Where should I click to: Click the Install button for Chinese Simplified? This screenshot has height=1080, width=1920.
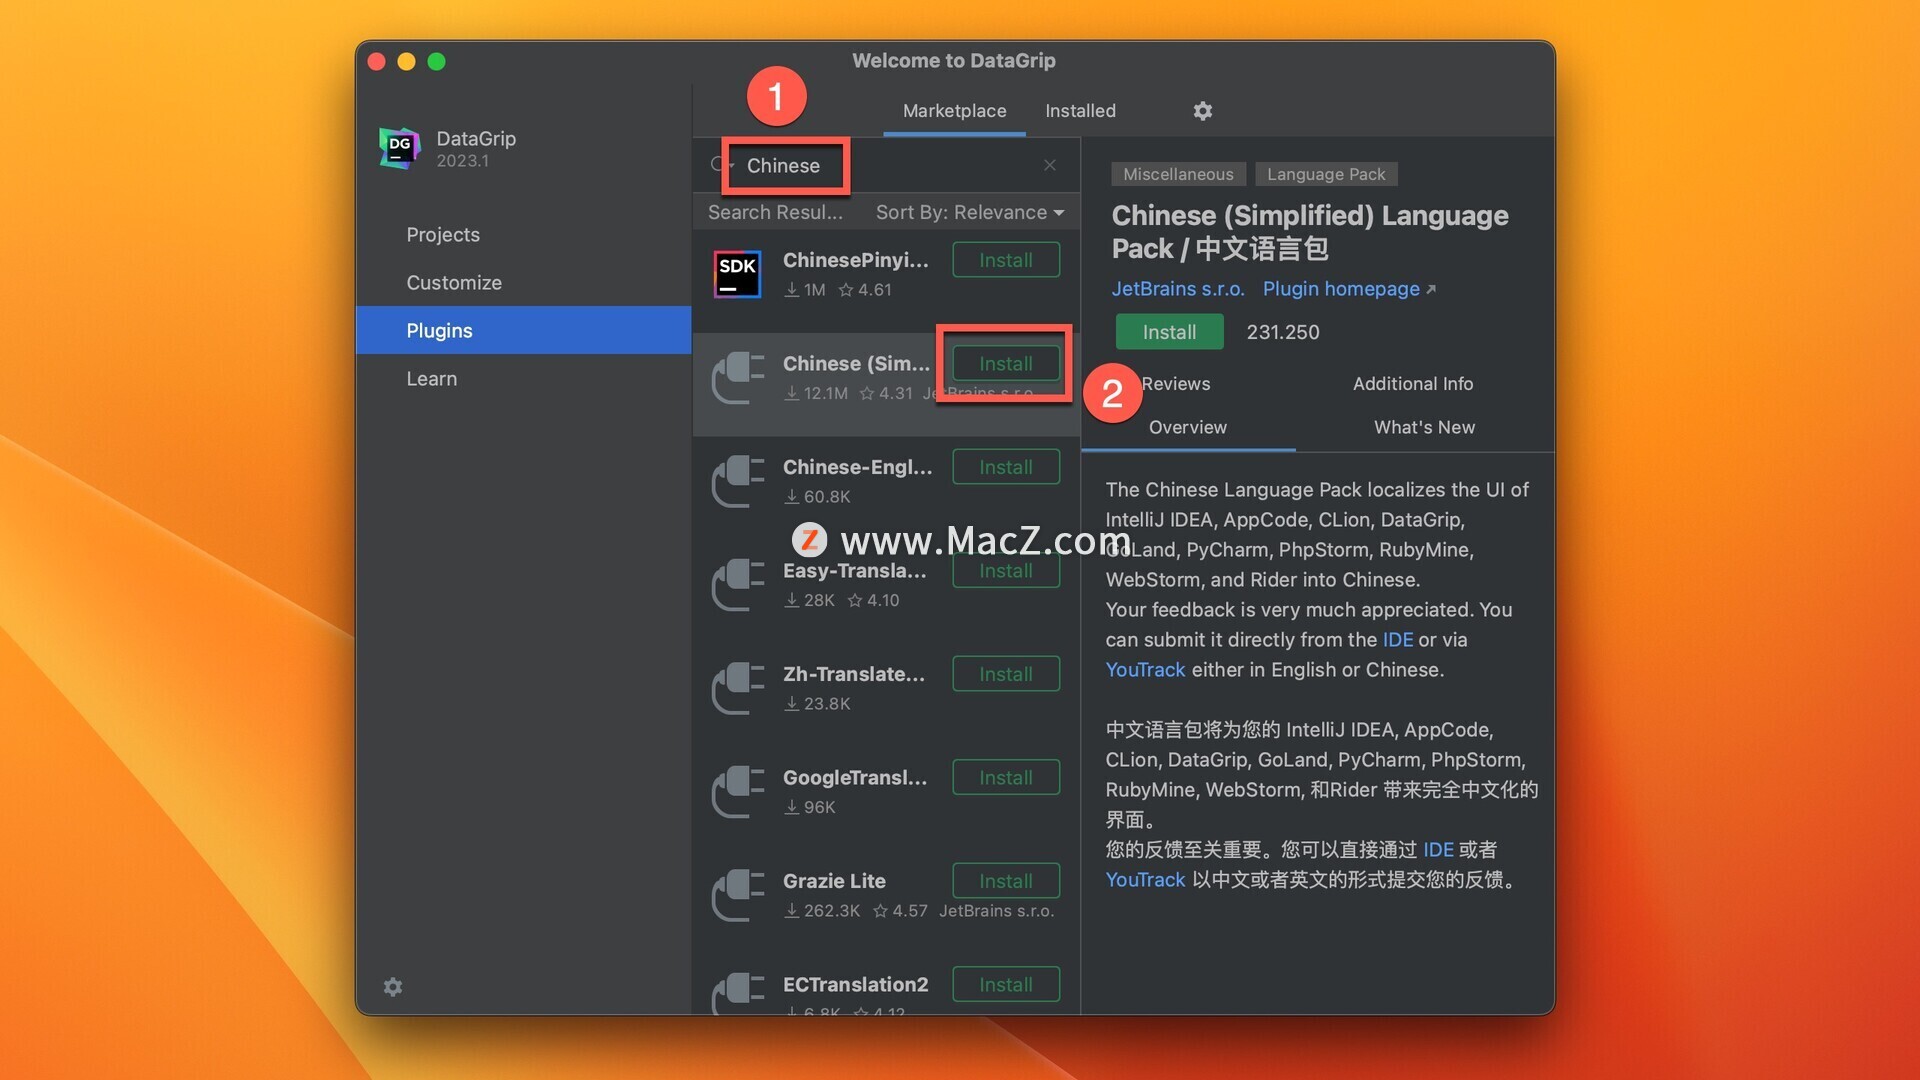click(x=1005, y=363)
